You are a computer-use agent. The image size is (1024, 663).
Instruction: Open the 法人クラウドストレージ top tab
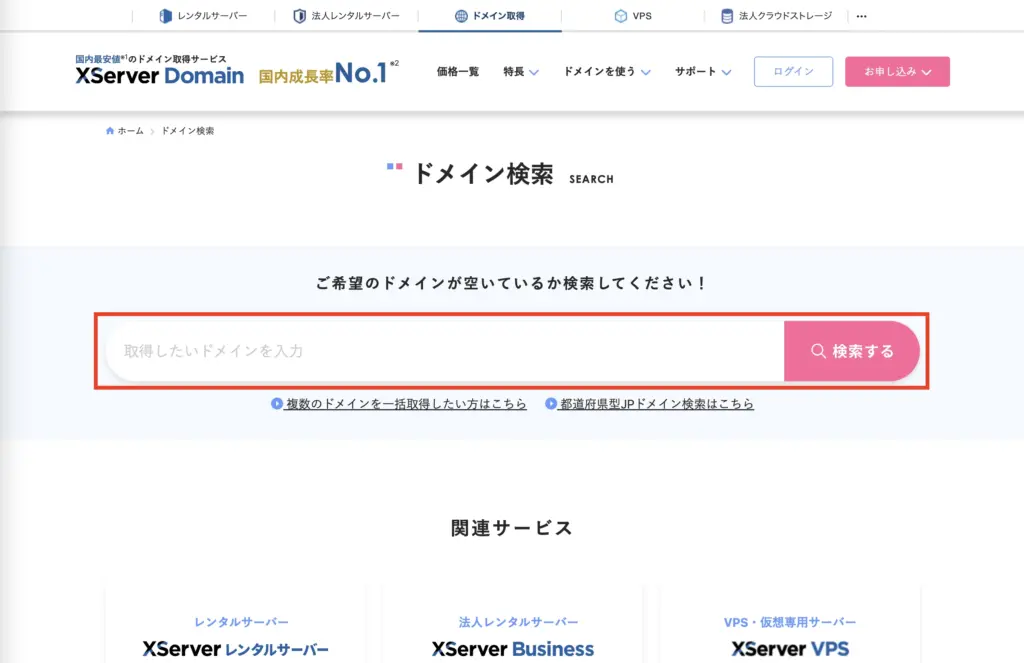click(x=776, y=16)
